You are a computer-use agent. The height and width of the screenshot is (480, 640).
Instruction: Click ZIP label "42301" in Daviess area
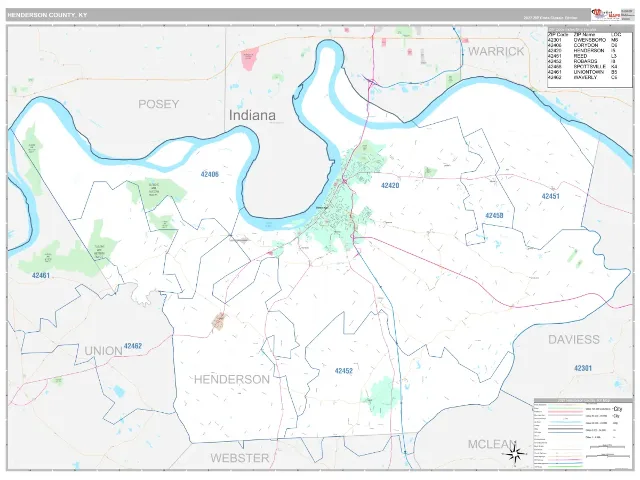click(582, 368)
